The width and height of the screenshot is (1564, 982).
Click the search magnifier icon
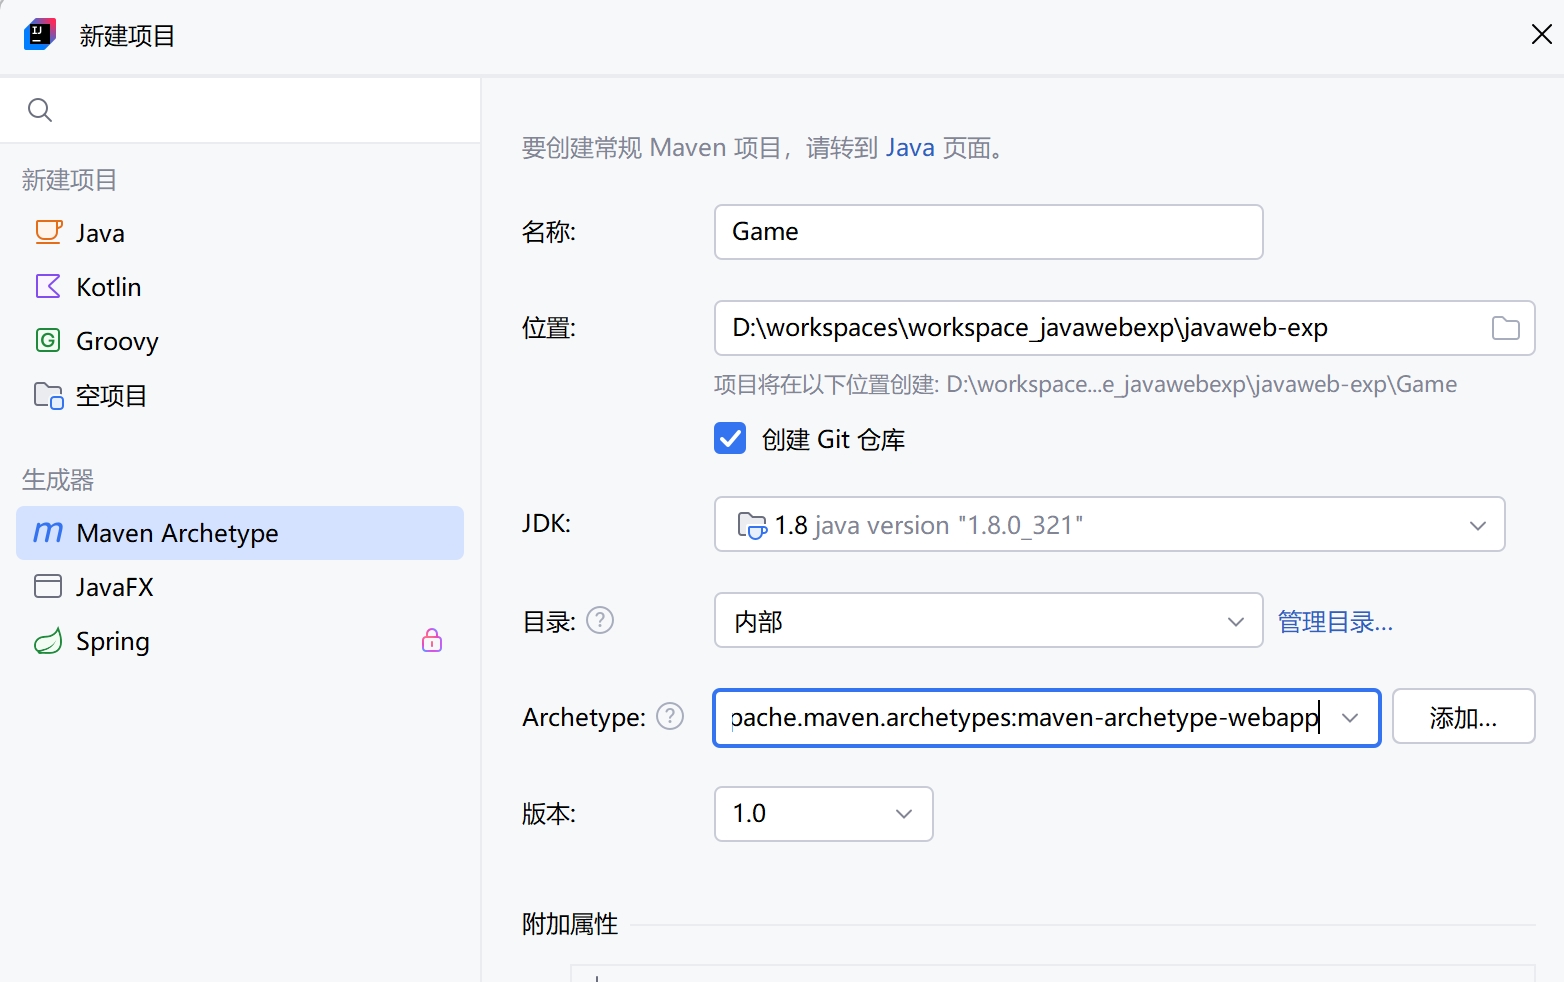40,110
